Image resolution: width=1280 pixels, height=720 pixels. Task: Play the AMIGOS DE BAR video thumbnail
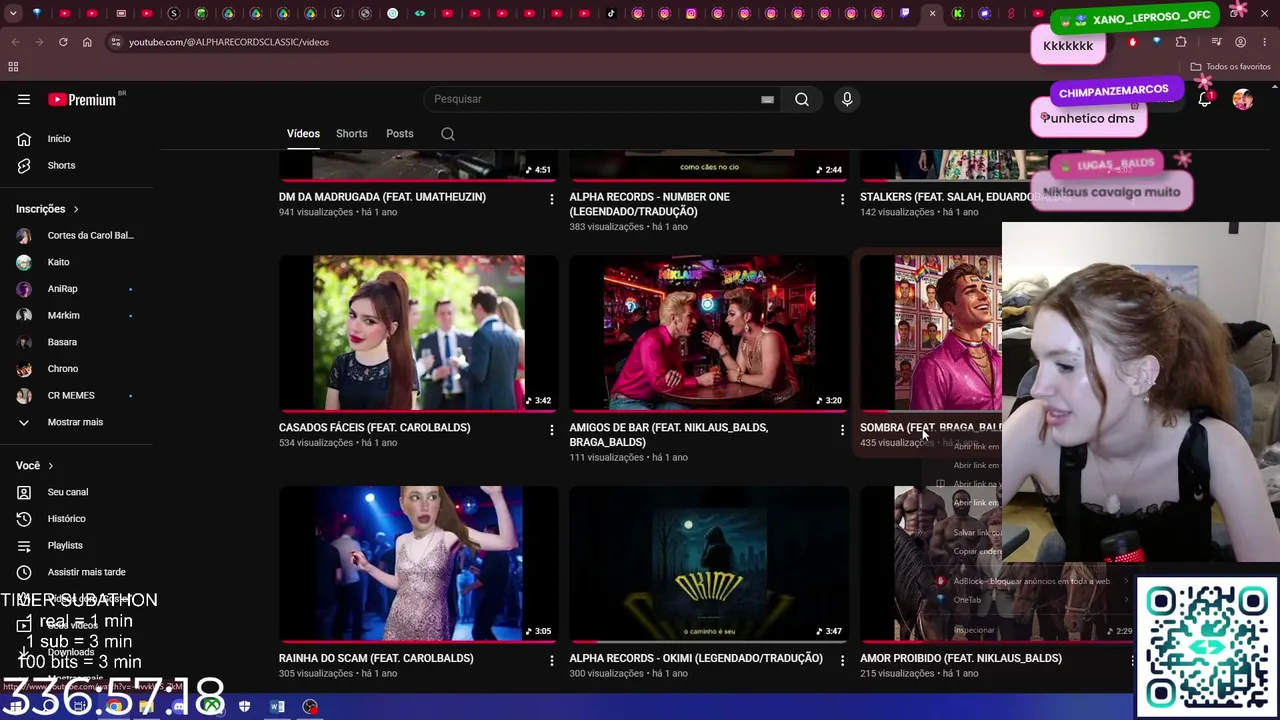click(709, 333)
